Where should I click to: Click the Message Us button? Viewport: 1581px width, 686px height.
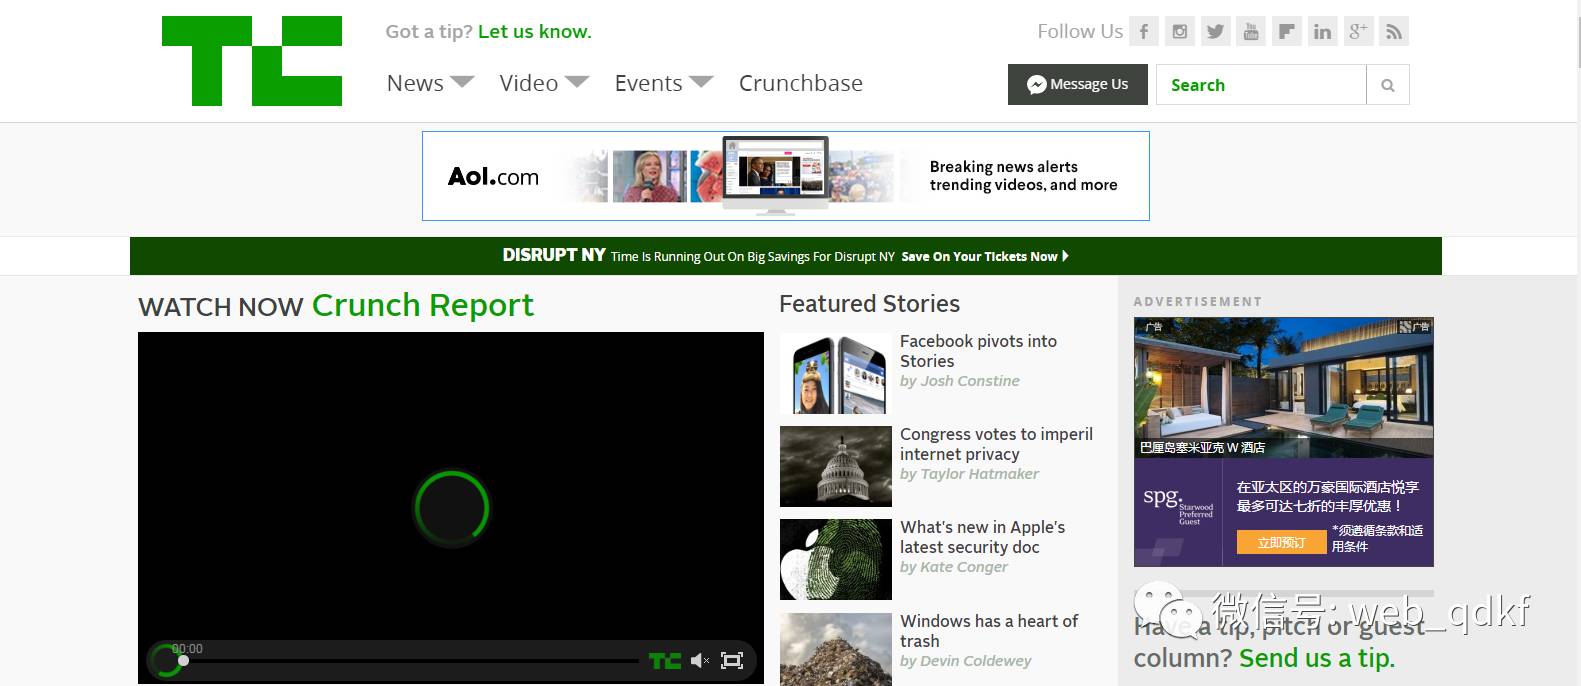point(1078,85)
